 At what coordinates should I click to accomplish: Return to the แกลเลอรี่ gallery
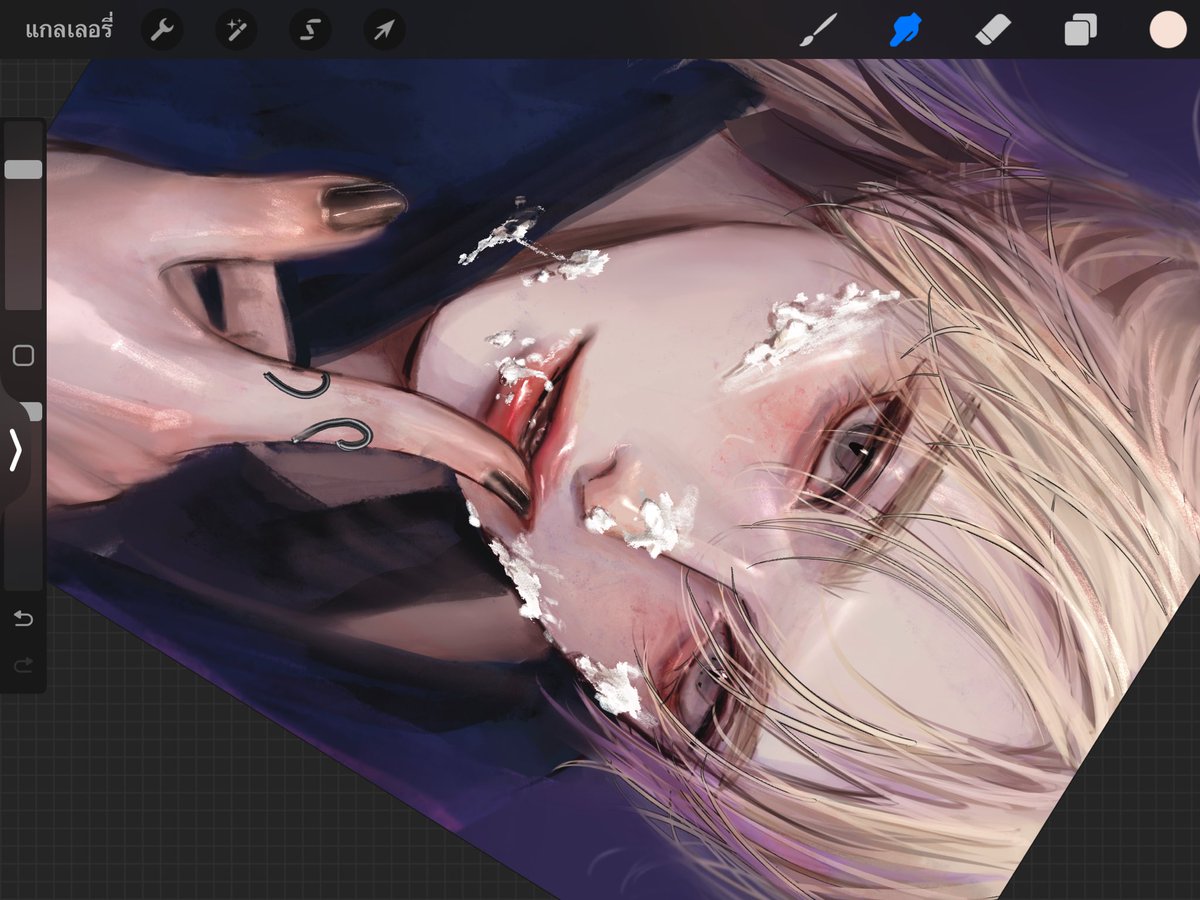click(67, 30)
